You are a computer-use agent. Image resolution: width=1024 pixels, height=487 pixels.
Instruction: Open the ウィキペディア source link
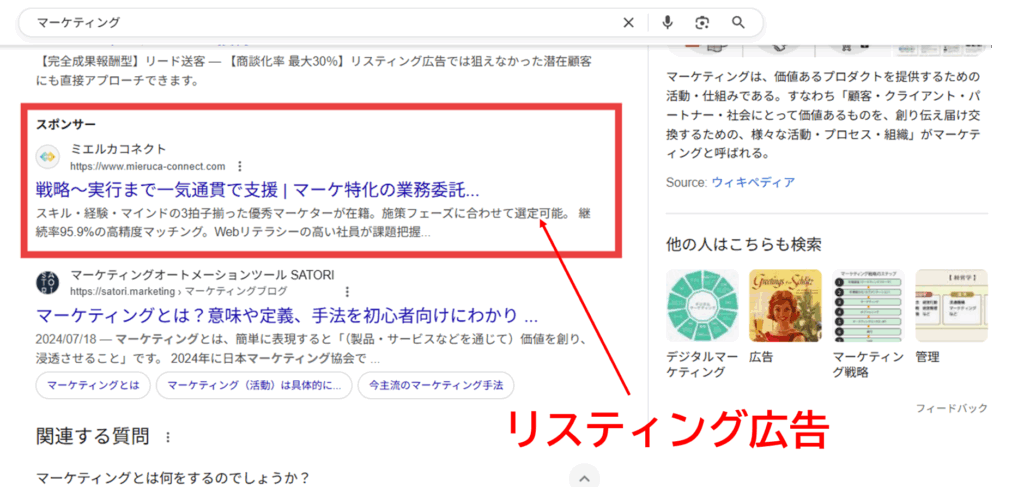pos(753,182)
